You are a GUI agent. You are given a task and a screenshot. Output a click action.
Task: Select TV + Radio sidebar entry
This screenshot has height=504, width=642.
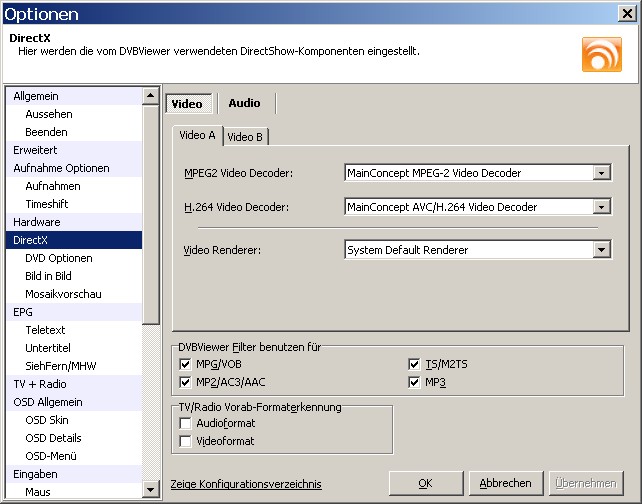[74, 384]
